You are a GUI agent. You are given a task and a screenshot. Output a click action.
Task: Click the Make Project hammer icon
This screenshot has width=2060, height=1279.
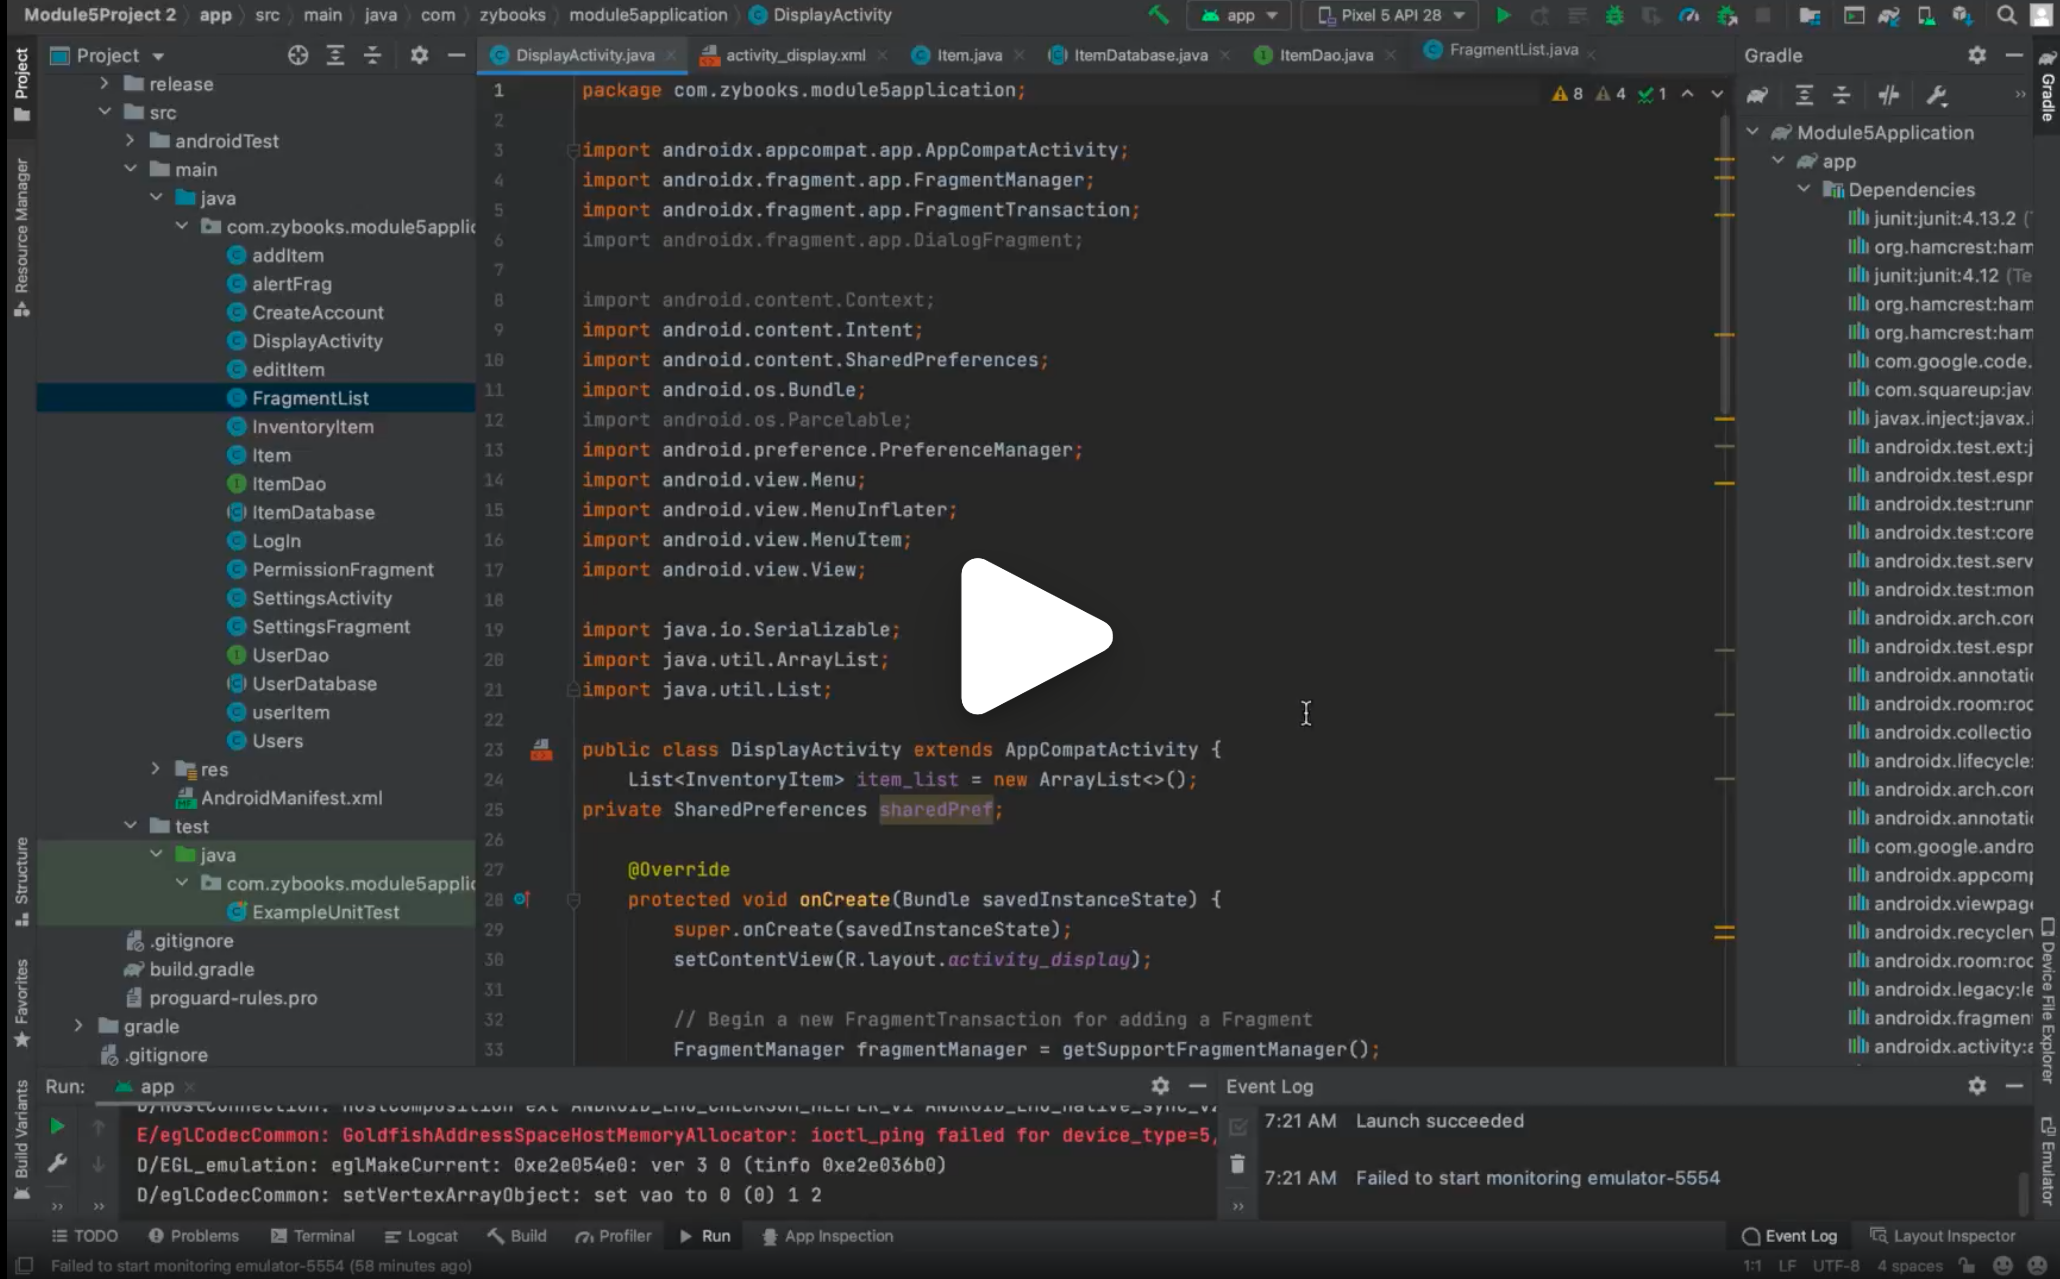tap(1159, 15)
